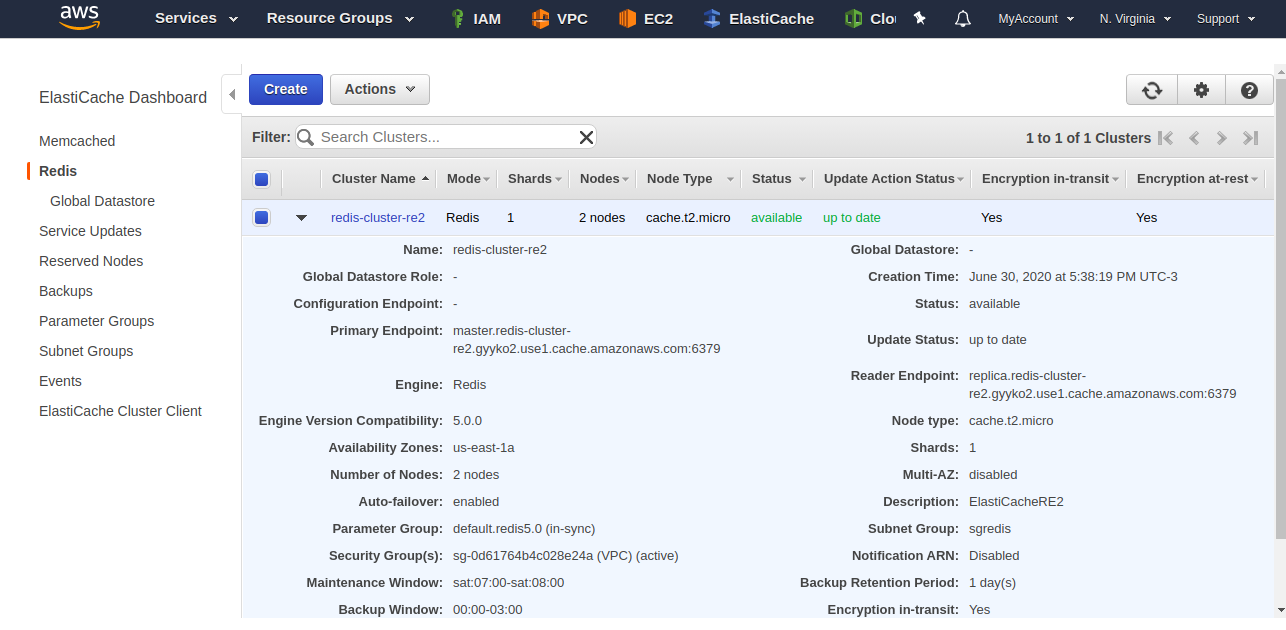The width and height of the screenshot is (1286, 630).
Task: Click the Create button
Action: pos(286,89)
